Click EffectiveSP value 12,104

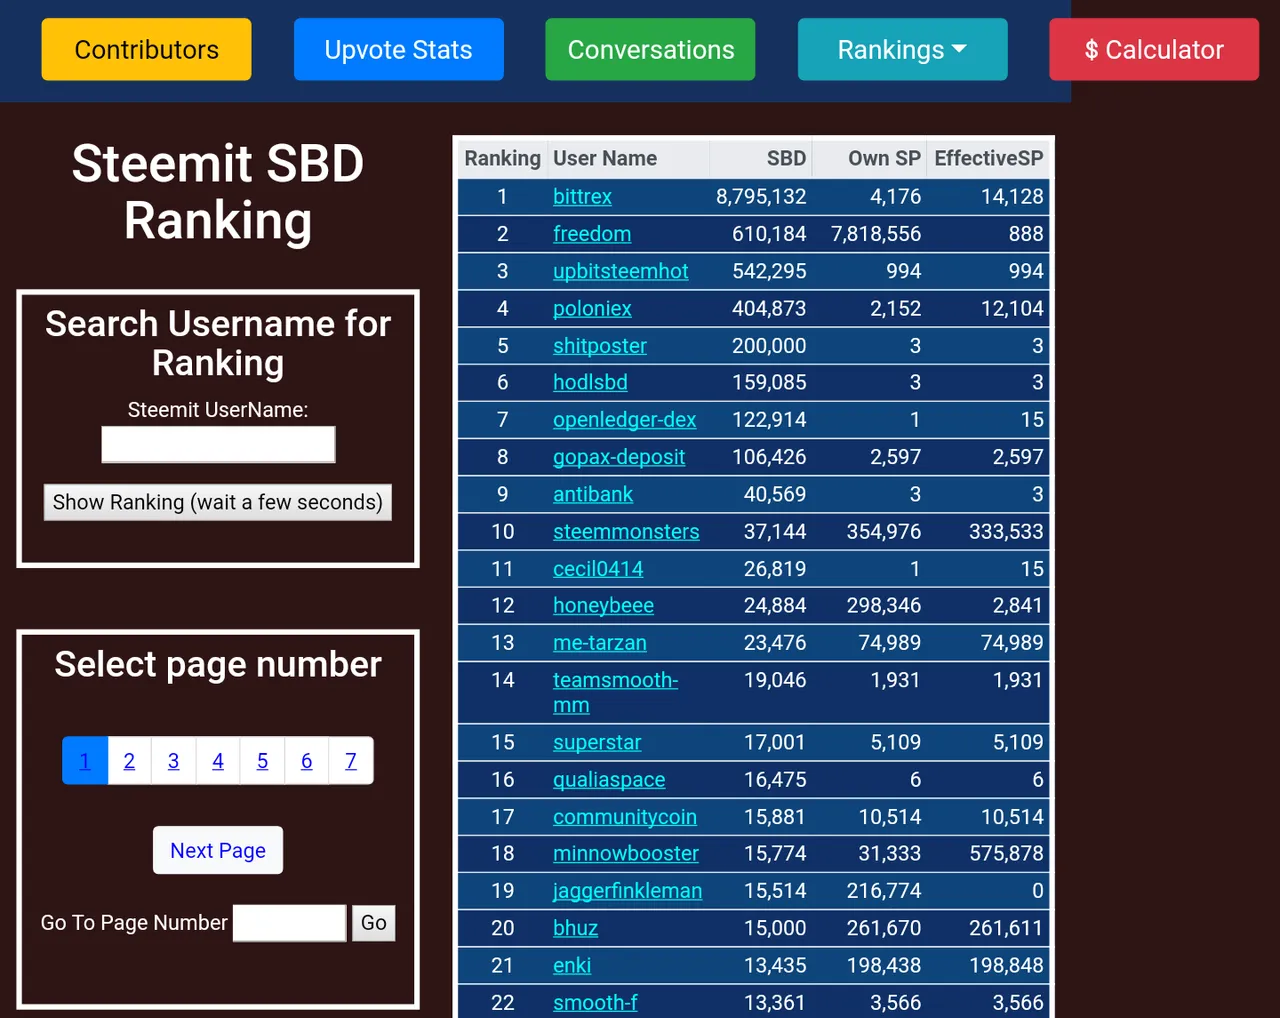click(x=1012, y=308)
